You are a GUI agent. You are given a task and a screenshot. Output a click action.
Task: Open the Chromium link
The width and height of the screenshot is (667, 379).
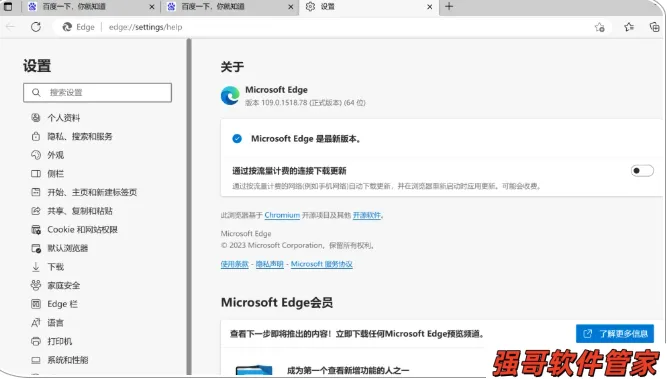(x=282, y=215)
